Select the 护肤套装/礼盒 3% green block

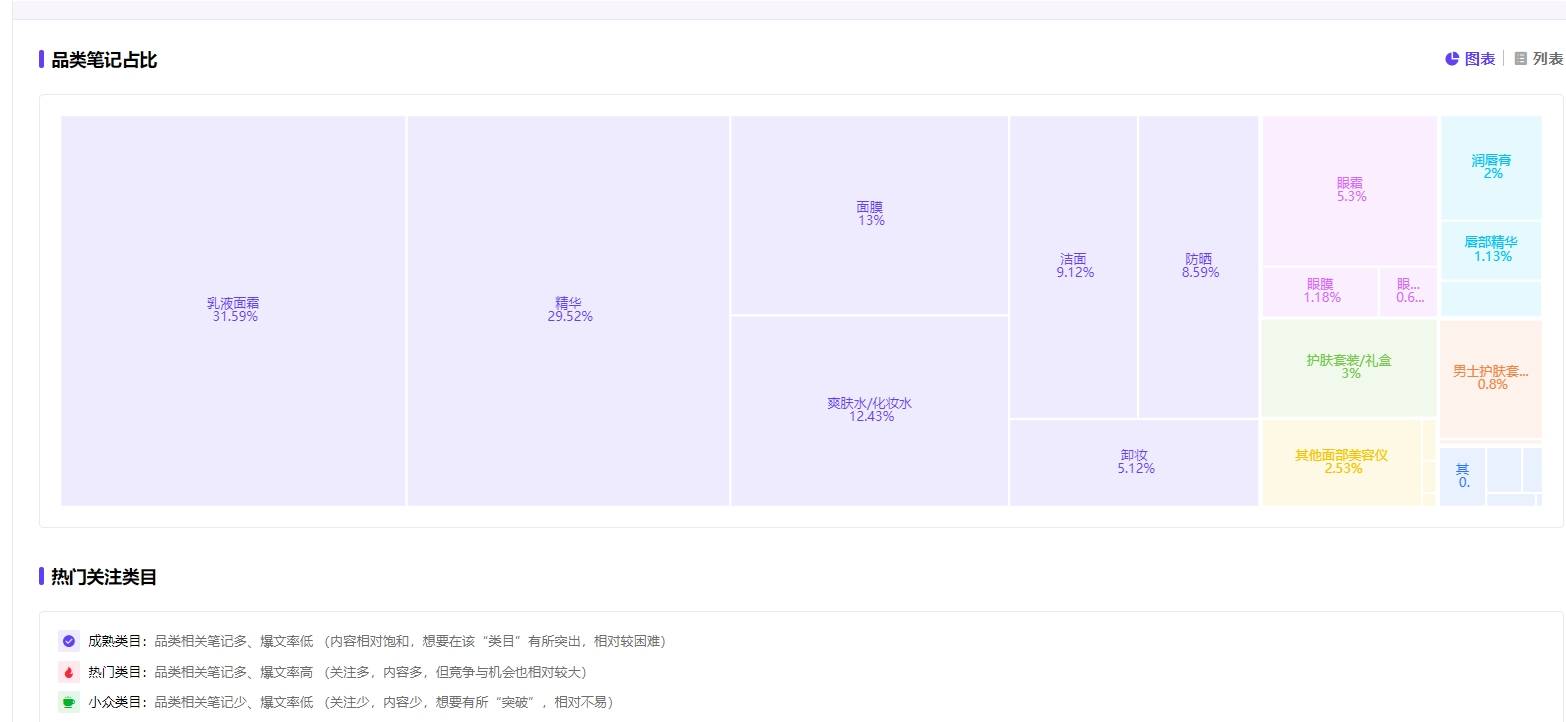(1349, 368)
